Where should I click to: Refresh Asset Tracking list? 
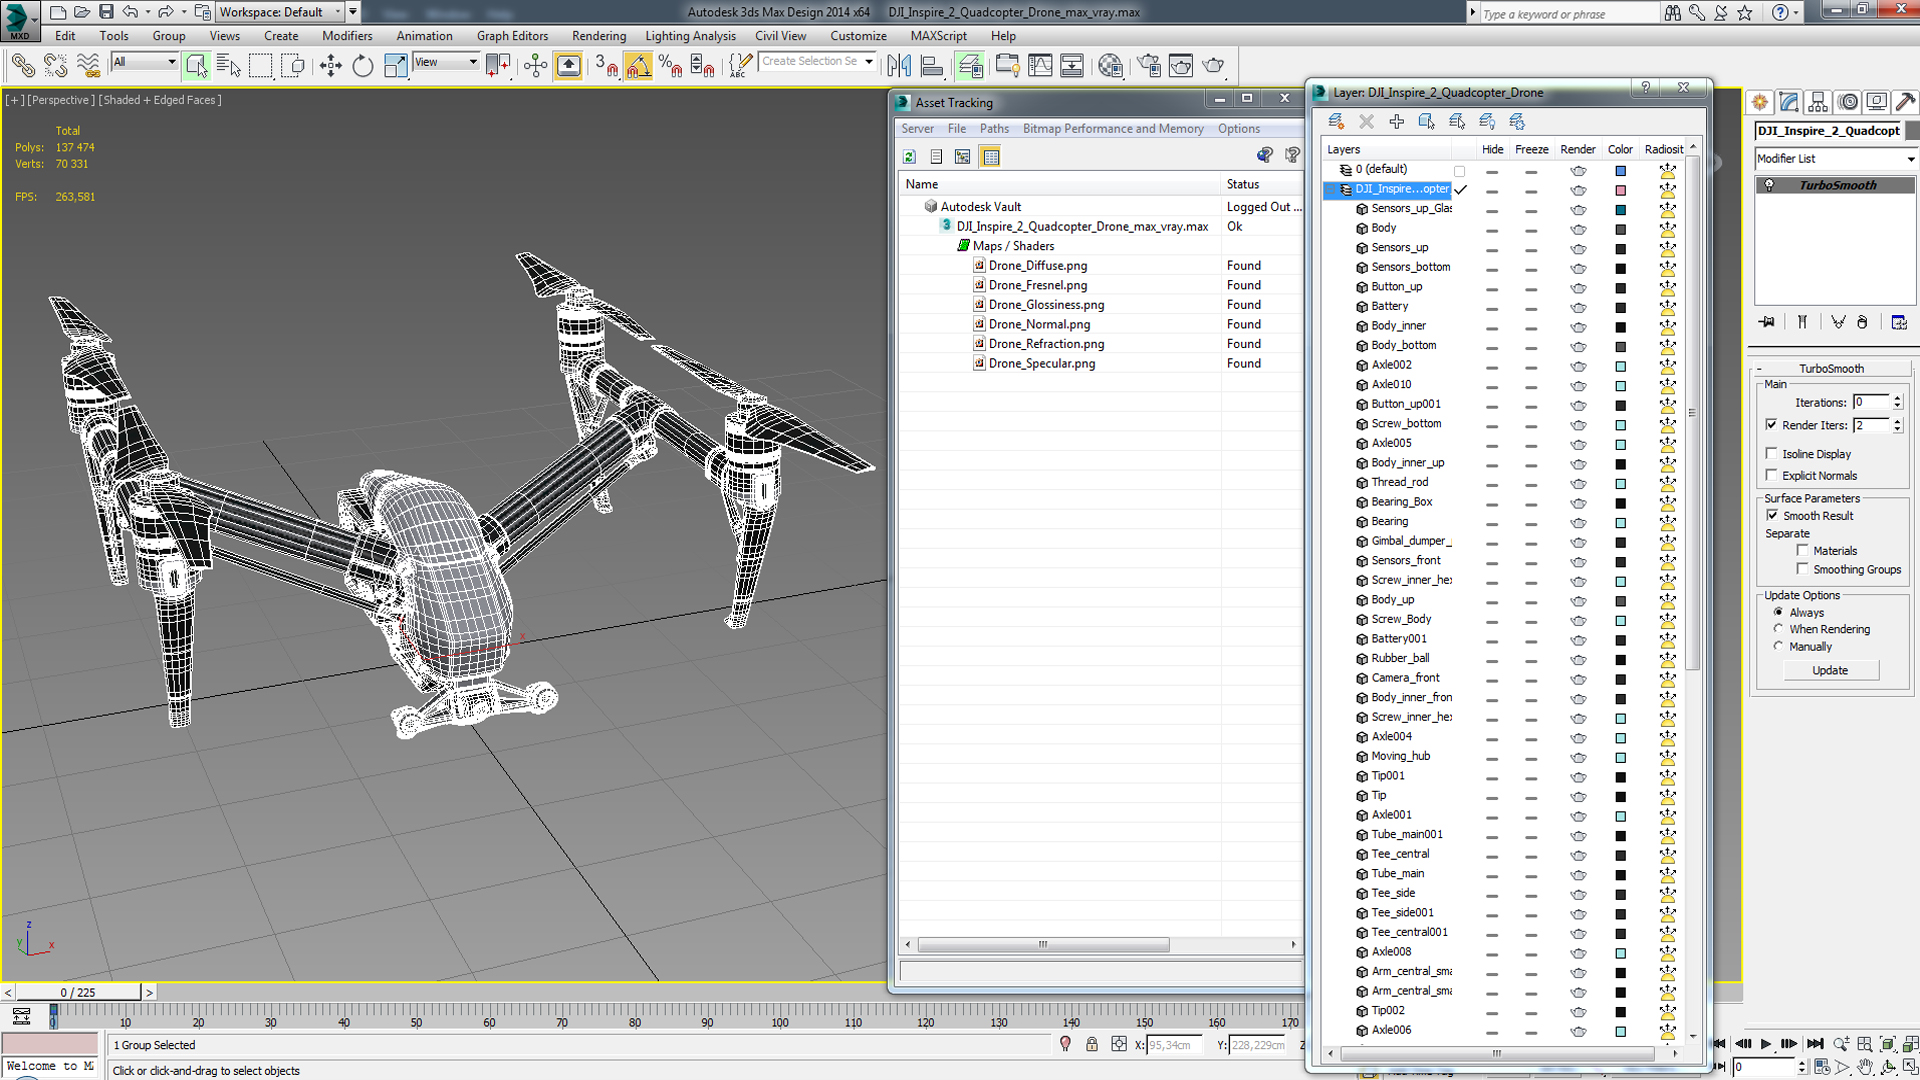click(909, 156)
